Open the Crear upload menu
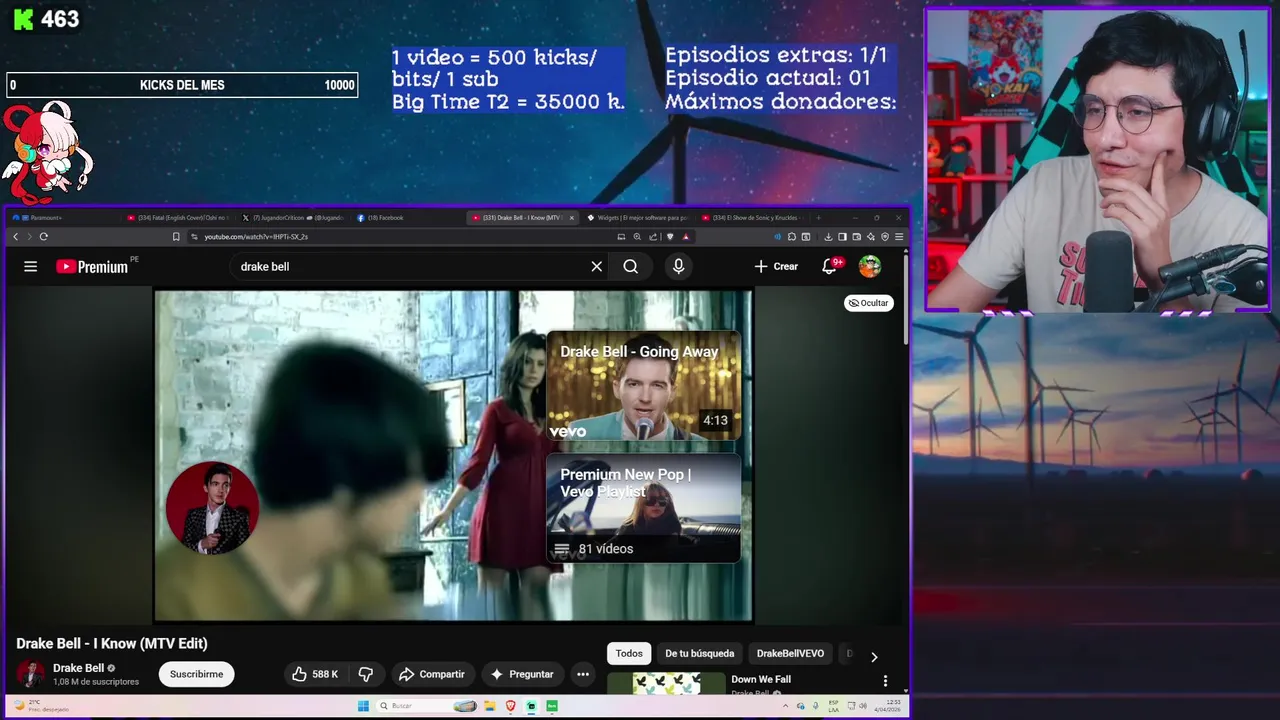Viewport: 1280px width, 720px height. coord(776,266)
